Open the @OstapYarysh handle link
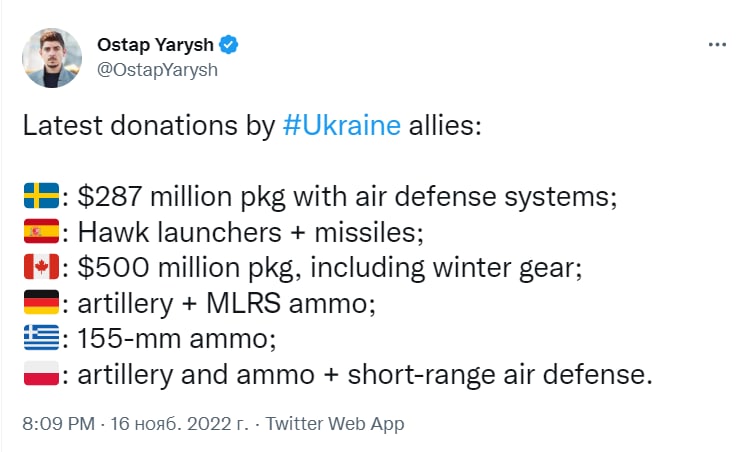 (x=157, y=70)
